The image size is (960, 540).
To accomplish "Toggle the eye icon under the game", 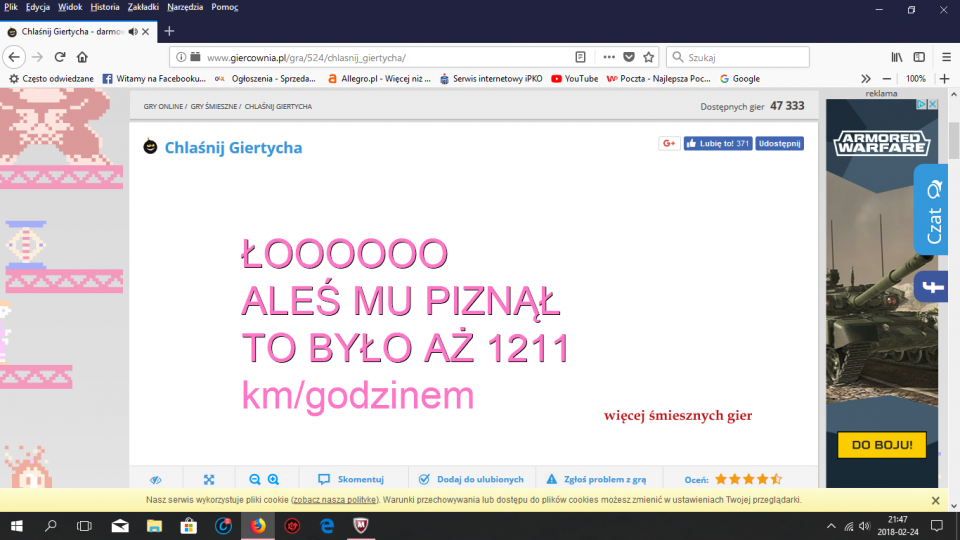I will click(155, 480).
